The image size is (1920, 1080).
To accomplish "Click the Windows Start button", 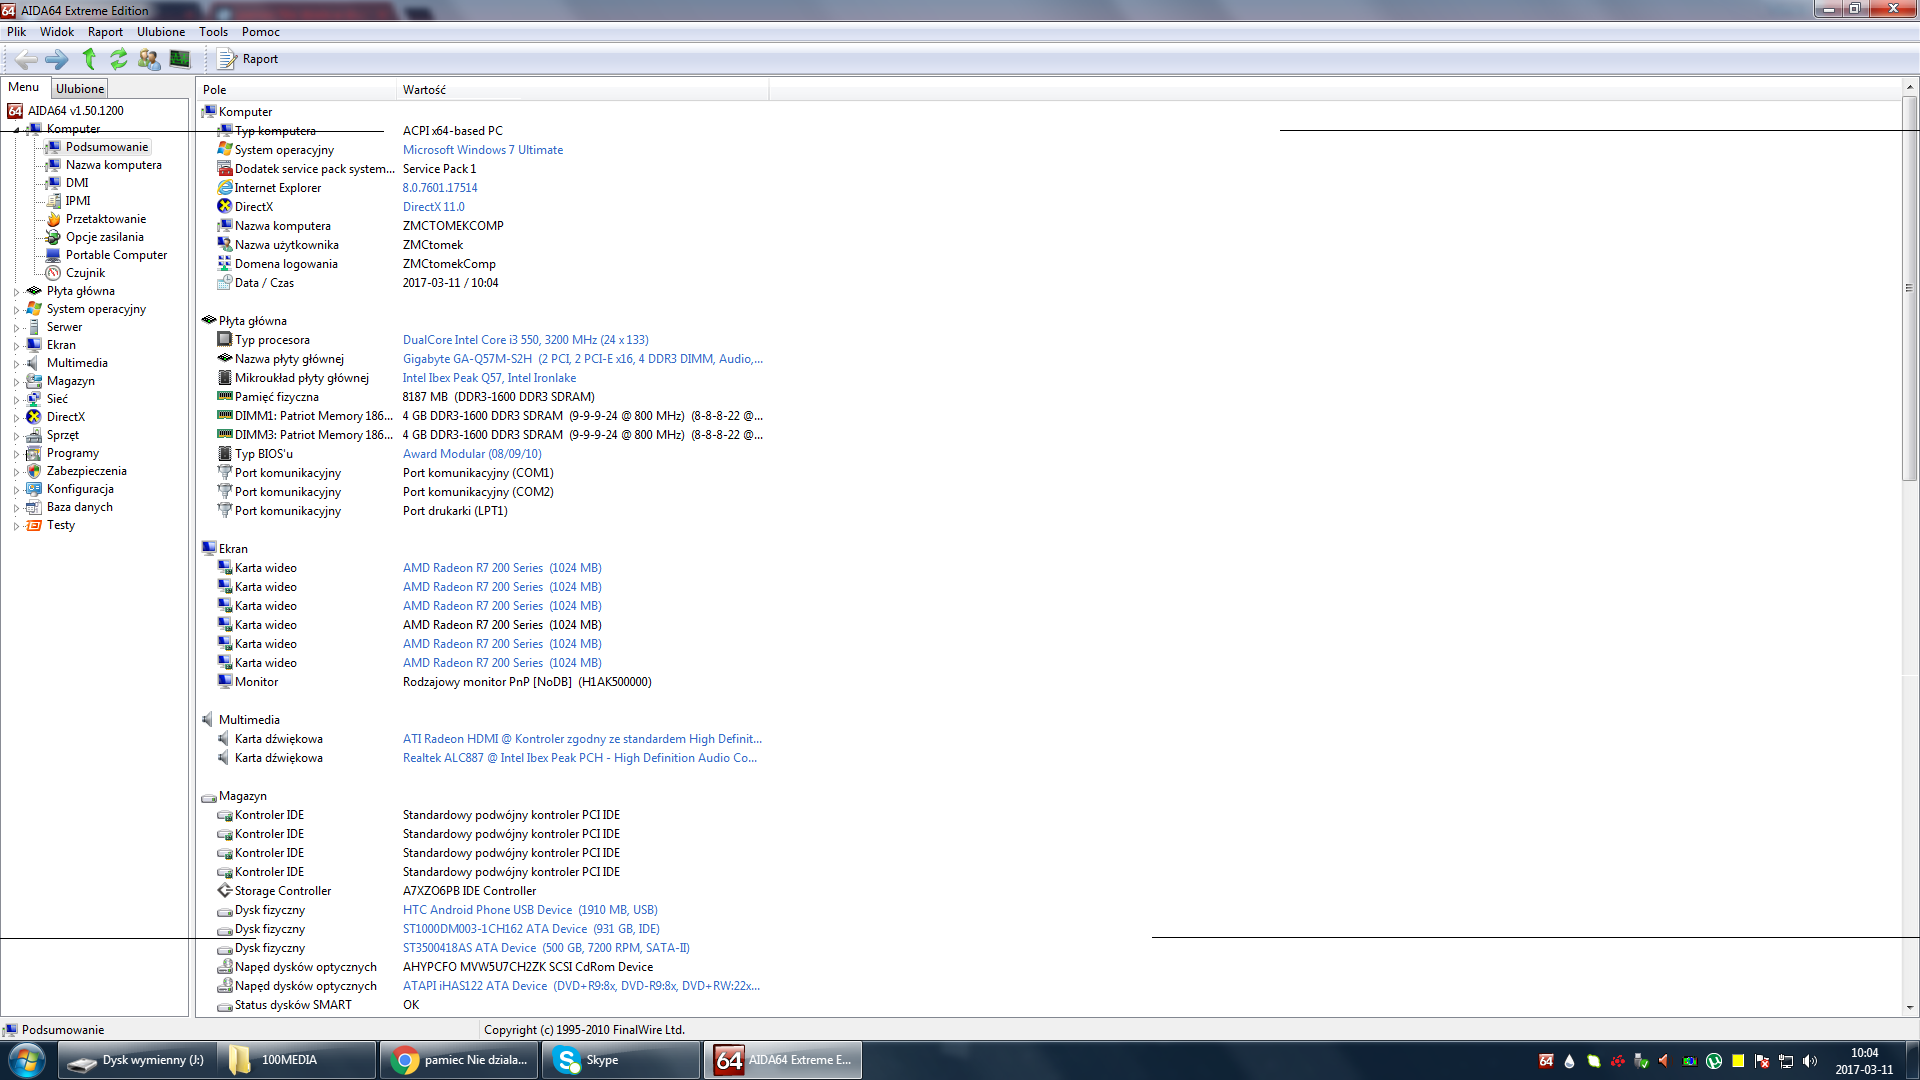I will [27, 1060].
